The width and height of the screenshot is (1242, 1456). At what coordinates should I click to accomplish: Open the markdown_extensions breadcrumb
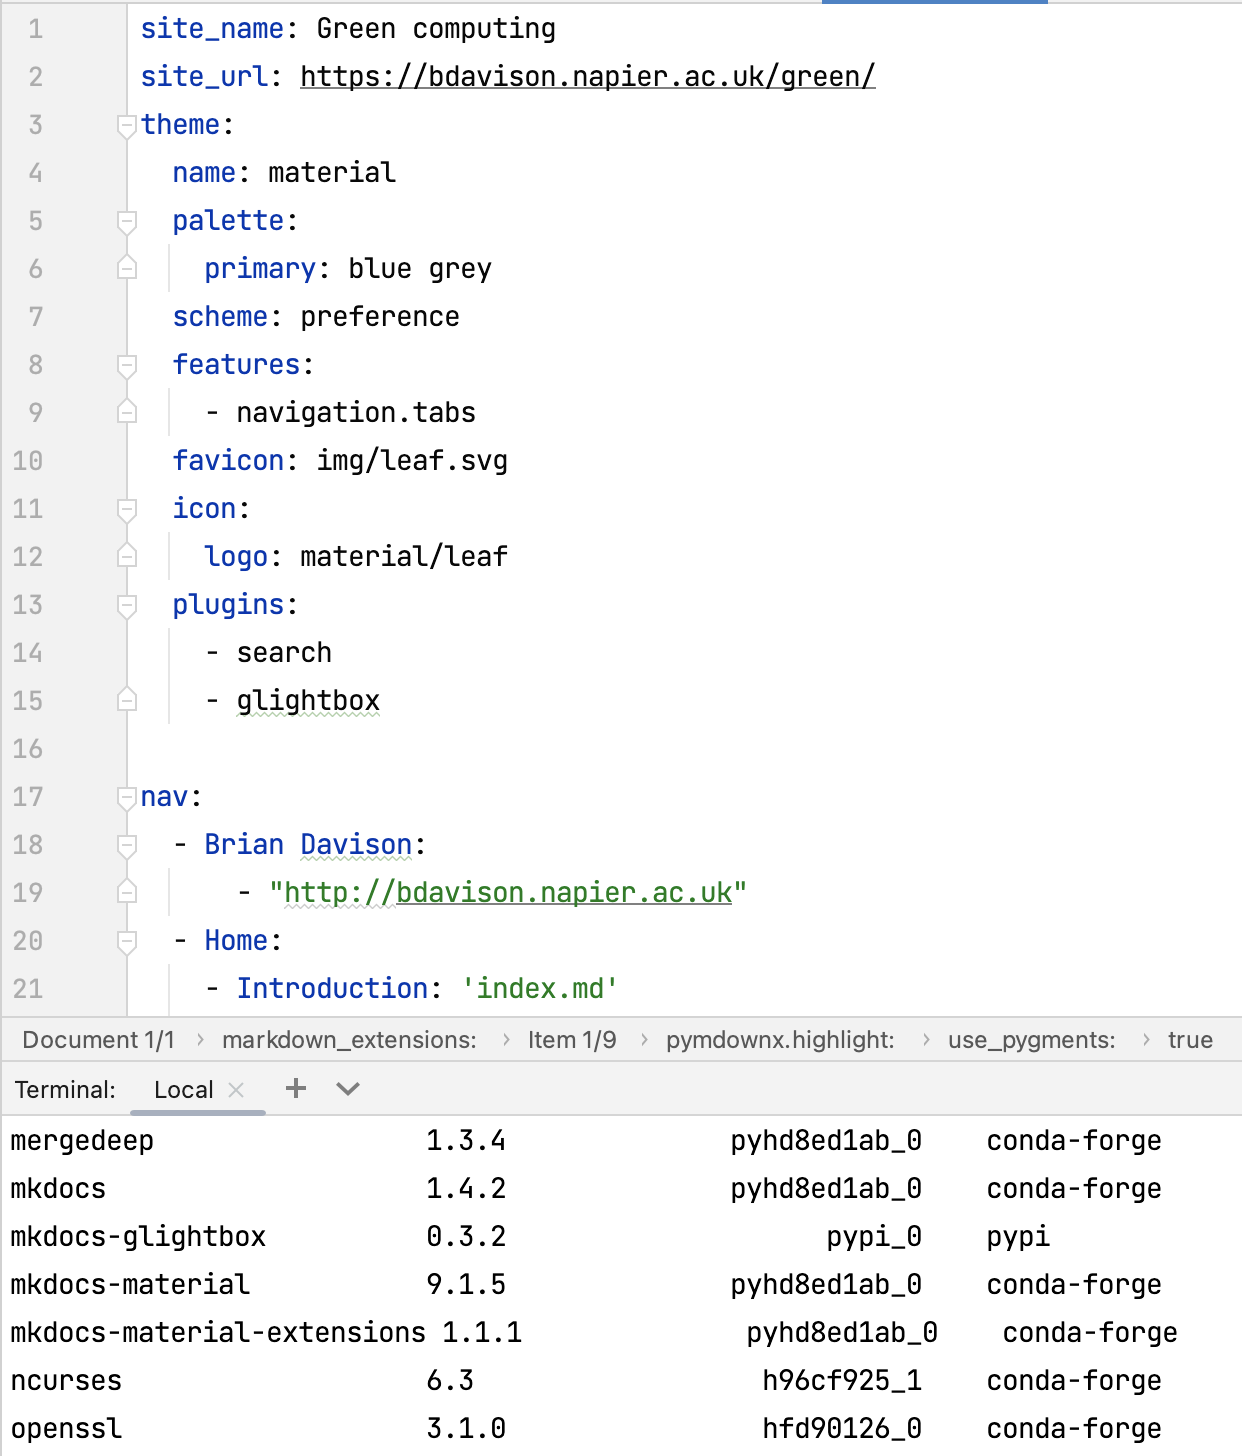pyautogui.click(x=350, y=1039)
